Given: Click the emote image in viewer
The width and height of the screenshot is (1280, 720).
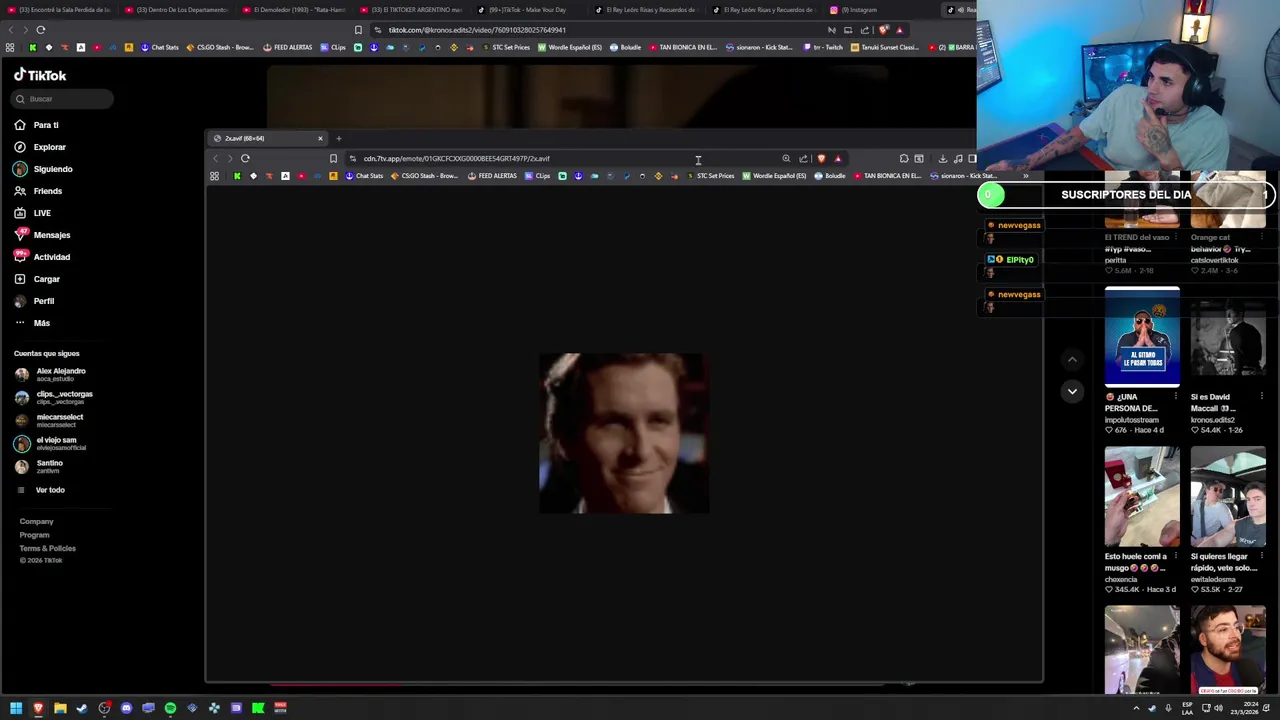Looking at the screenshot, I should click(x=624, y=433).
